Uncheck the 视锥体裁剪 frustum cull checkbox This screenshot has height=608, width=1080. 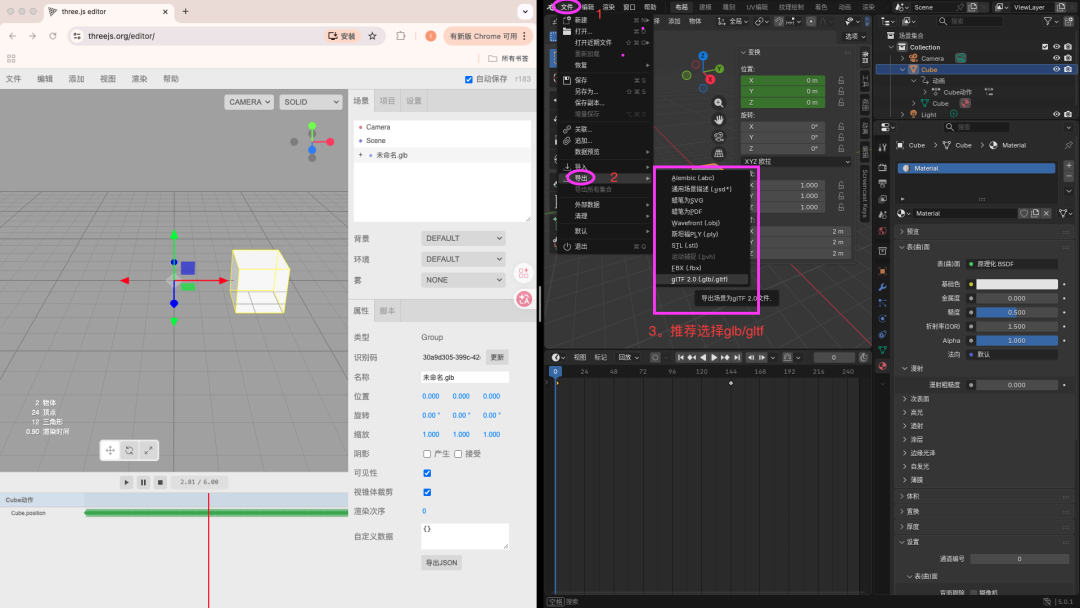point(427,492)
